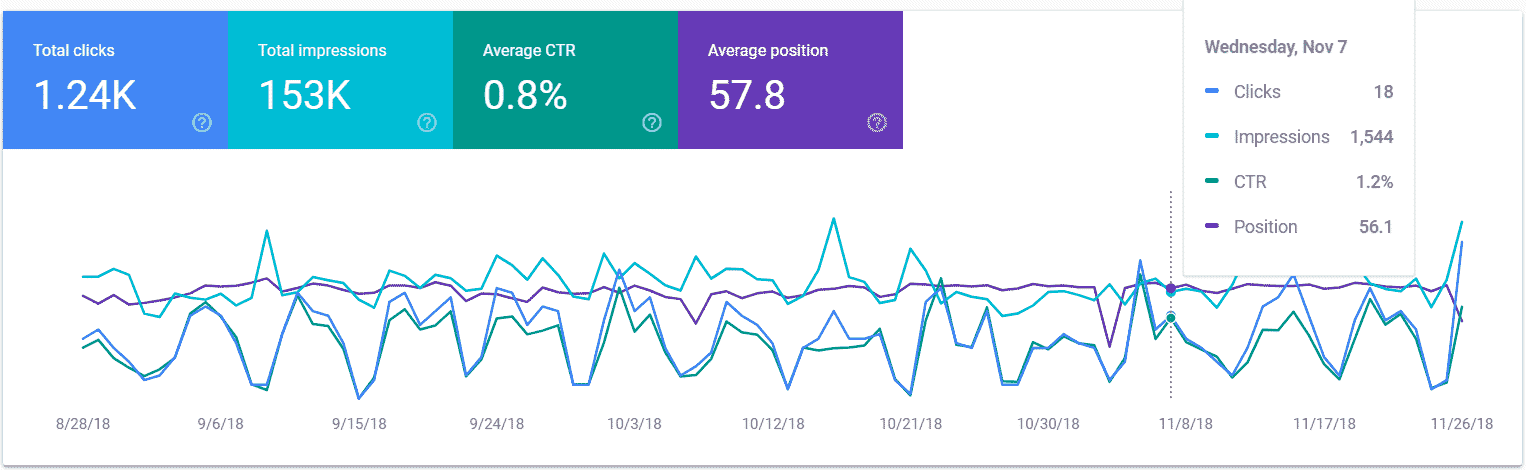The height and width of the screenshot is (470, 1526).
Task: Toggle the Average CTR metric card
Action: click(x=565, y=80)
